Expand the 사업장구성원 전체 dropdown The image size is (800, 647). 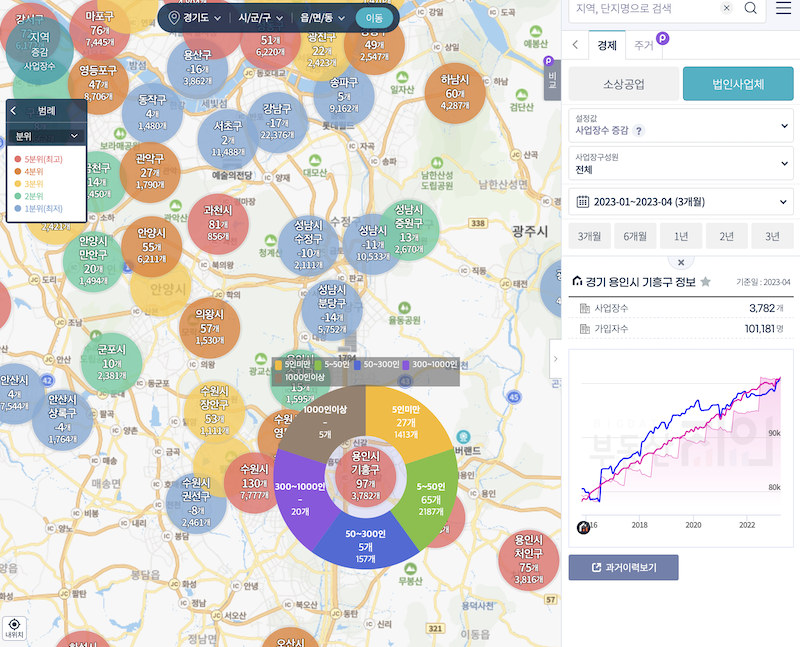(x=681, y=163)
